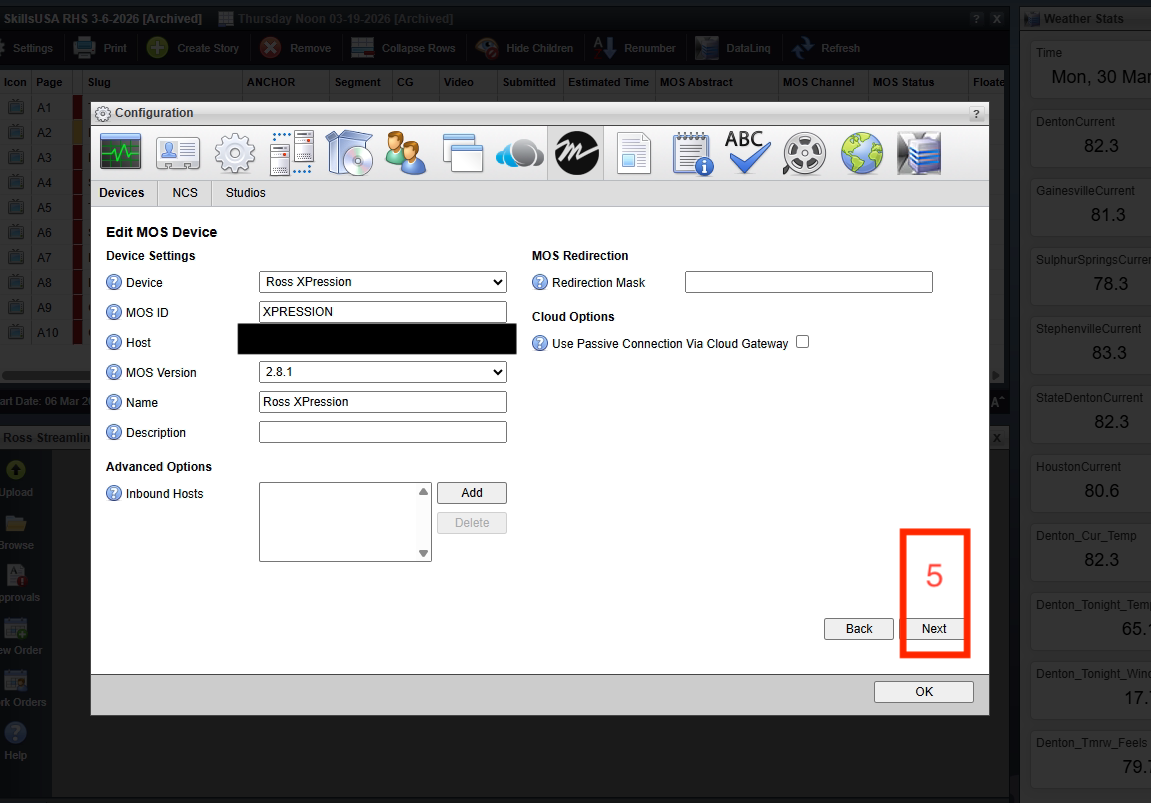Click the MOS ID field containing XPRESSION

(382, 312)
